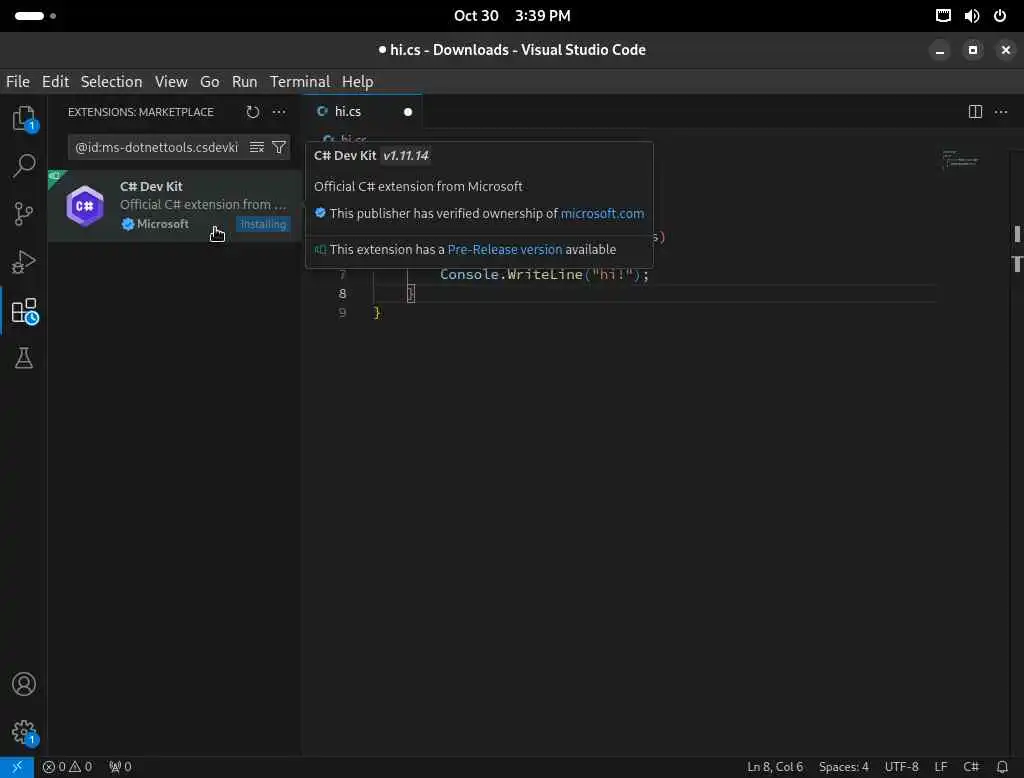Screen dimensions: 1024x778
Task: Open the Edit menu
Action: (x=55, y=82)
